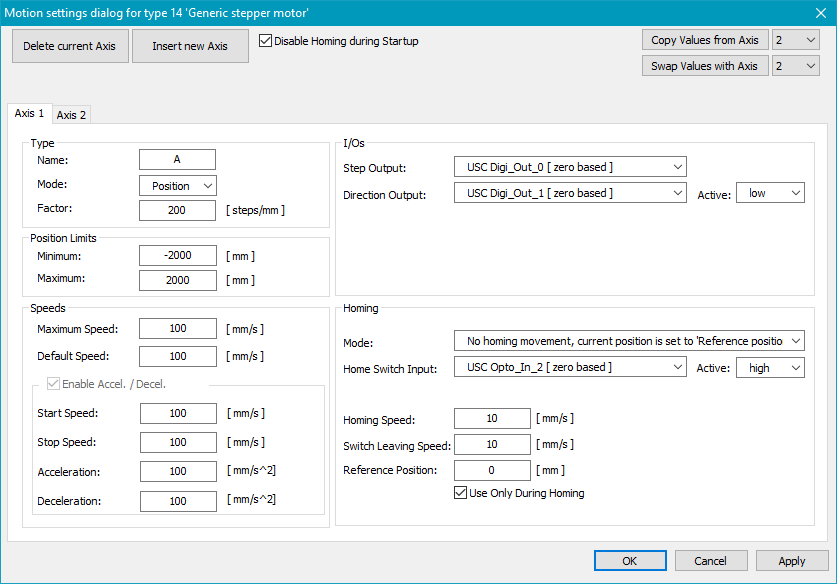Image resolution: width=837 pixels, height=584 pixels.
Task: Click the Delete current Axis button
Action: pos(70,46)
